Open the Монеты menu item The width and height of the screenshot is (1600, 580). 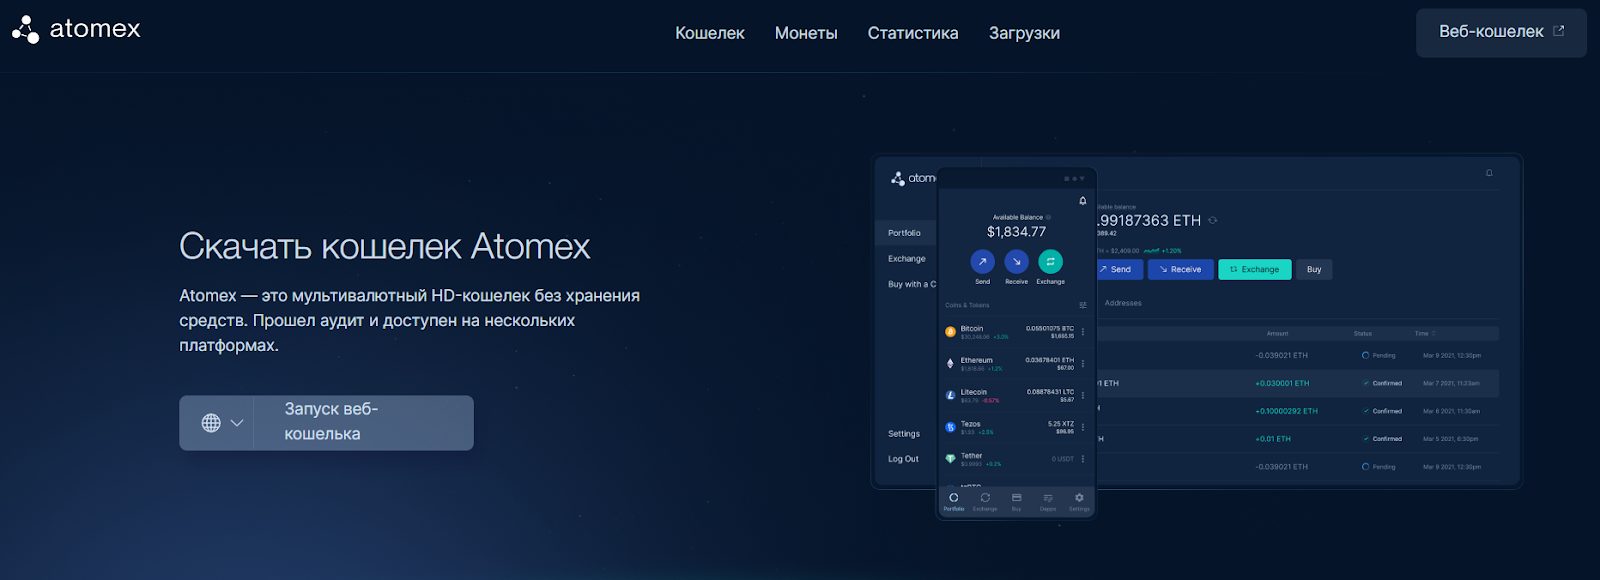point(806,33)
